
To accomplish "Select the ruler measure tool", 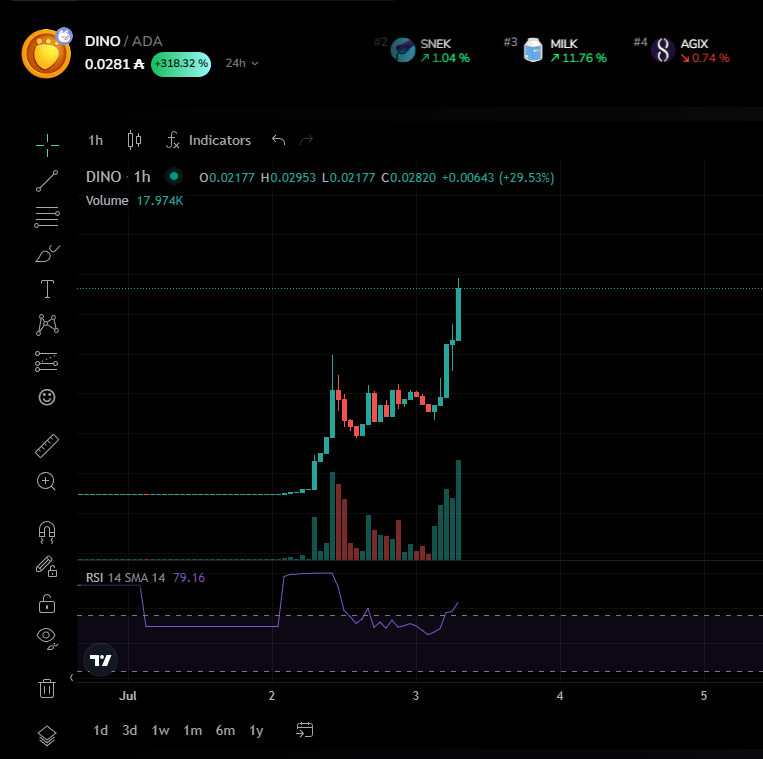I will [x=47, y=446].
